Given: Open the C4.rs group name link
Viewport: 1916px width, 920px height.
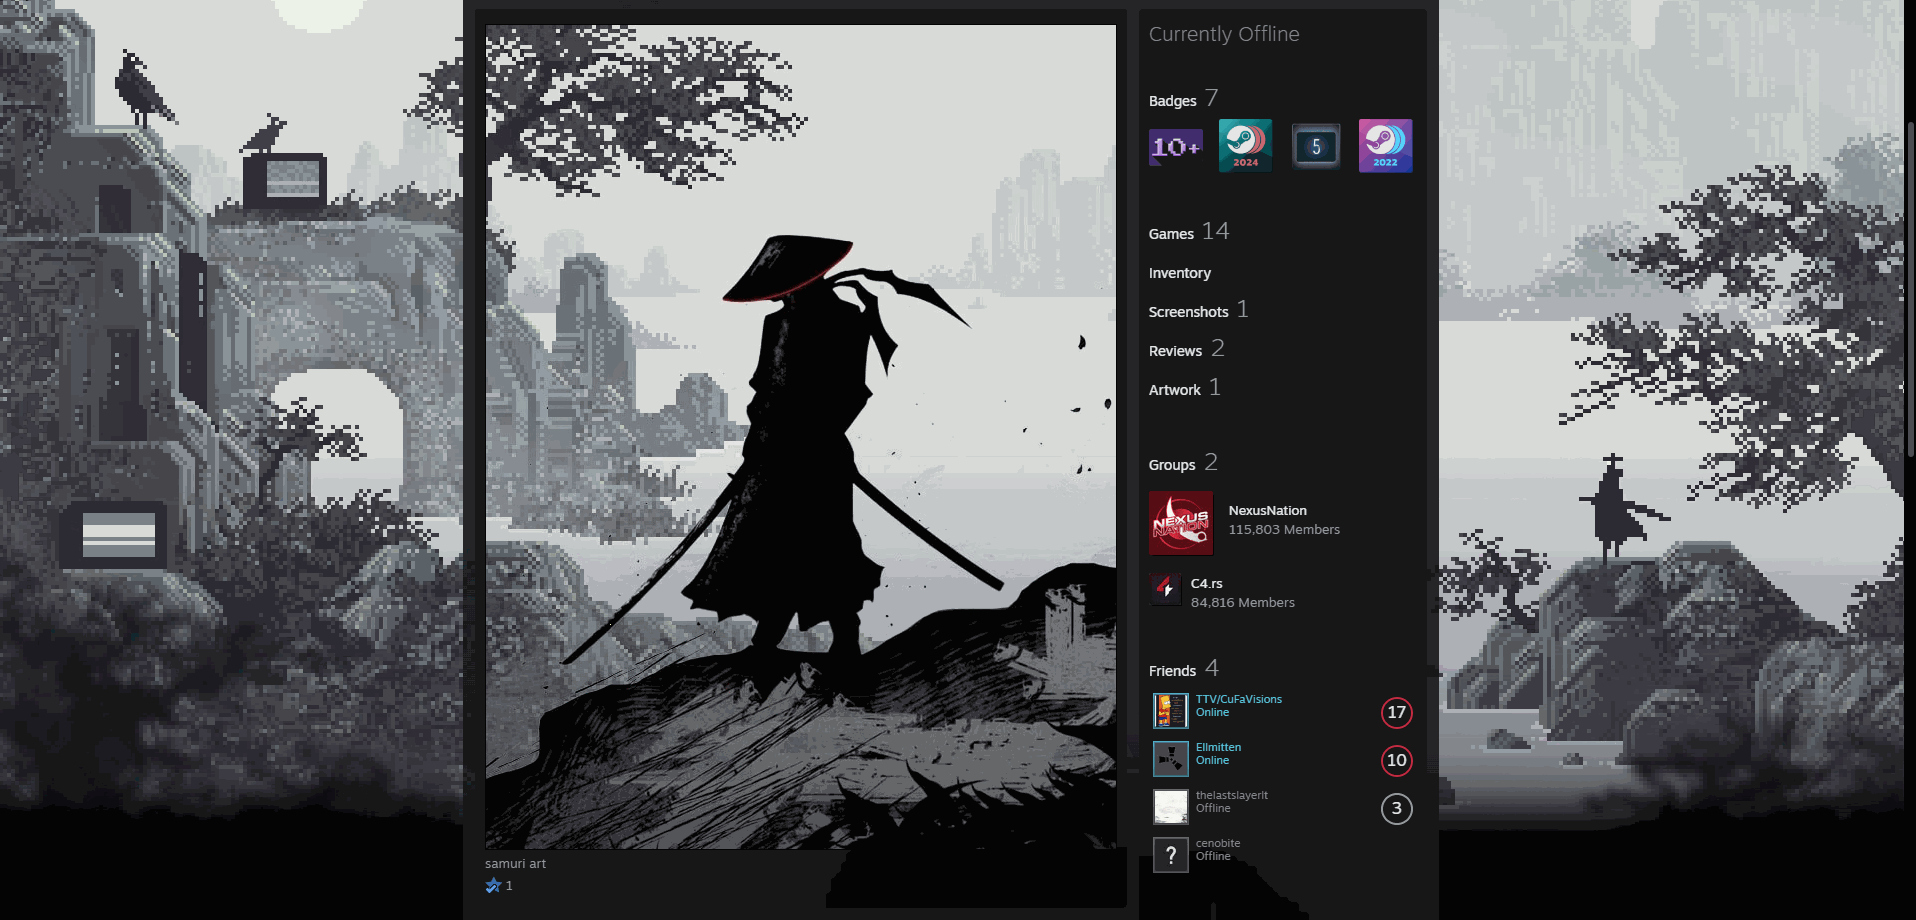Looking at the screenshot, I should click(x=1207, y=584).
